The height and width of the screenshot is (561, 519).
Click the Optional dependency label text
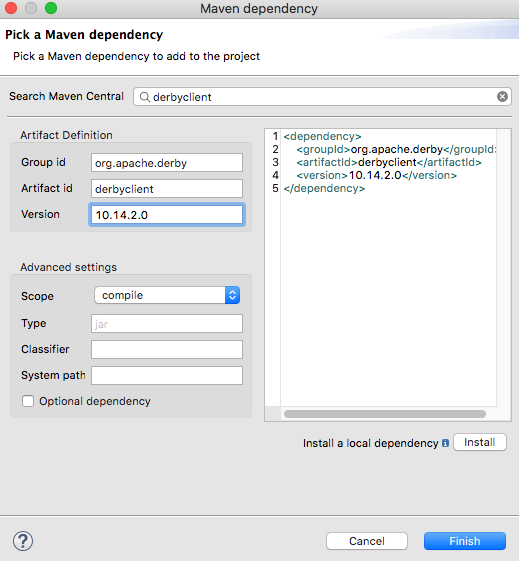[95, 401]
